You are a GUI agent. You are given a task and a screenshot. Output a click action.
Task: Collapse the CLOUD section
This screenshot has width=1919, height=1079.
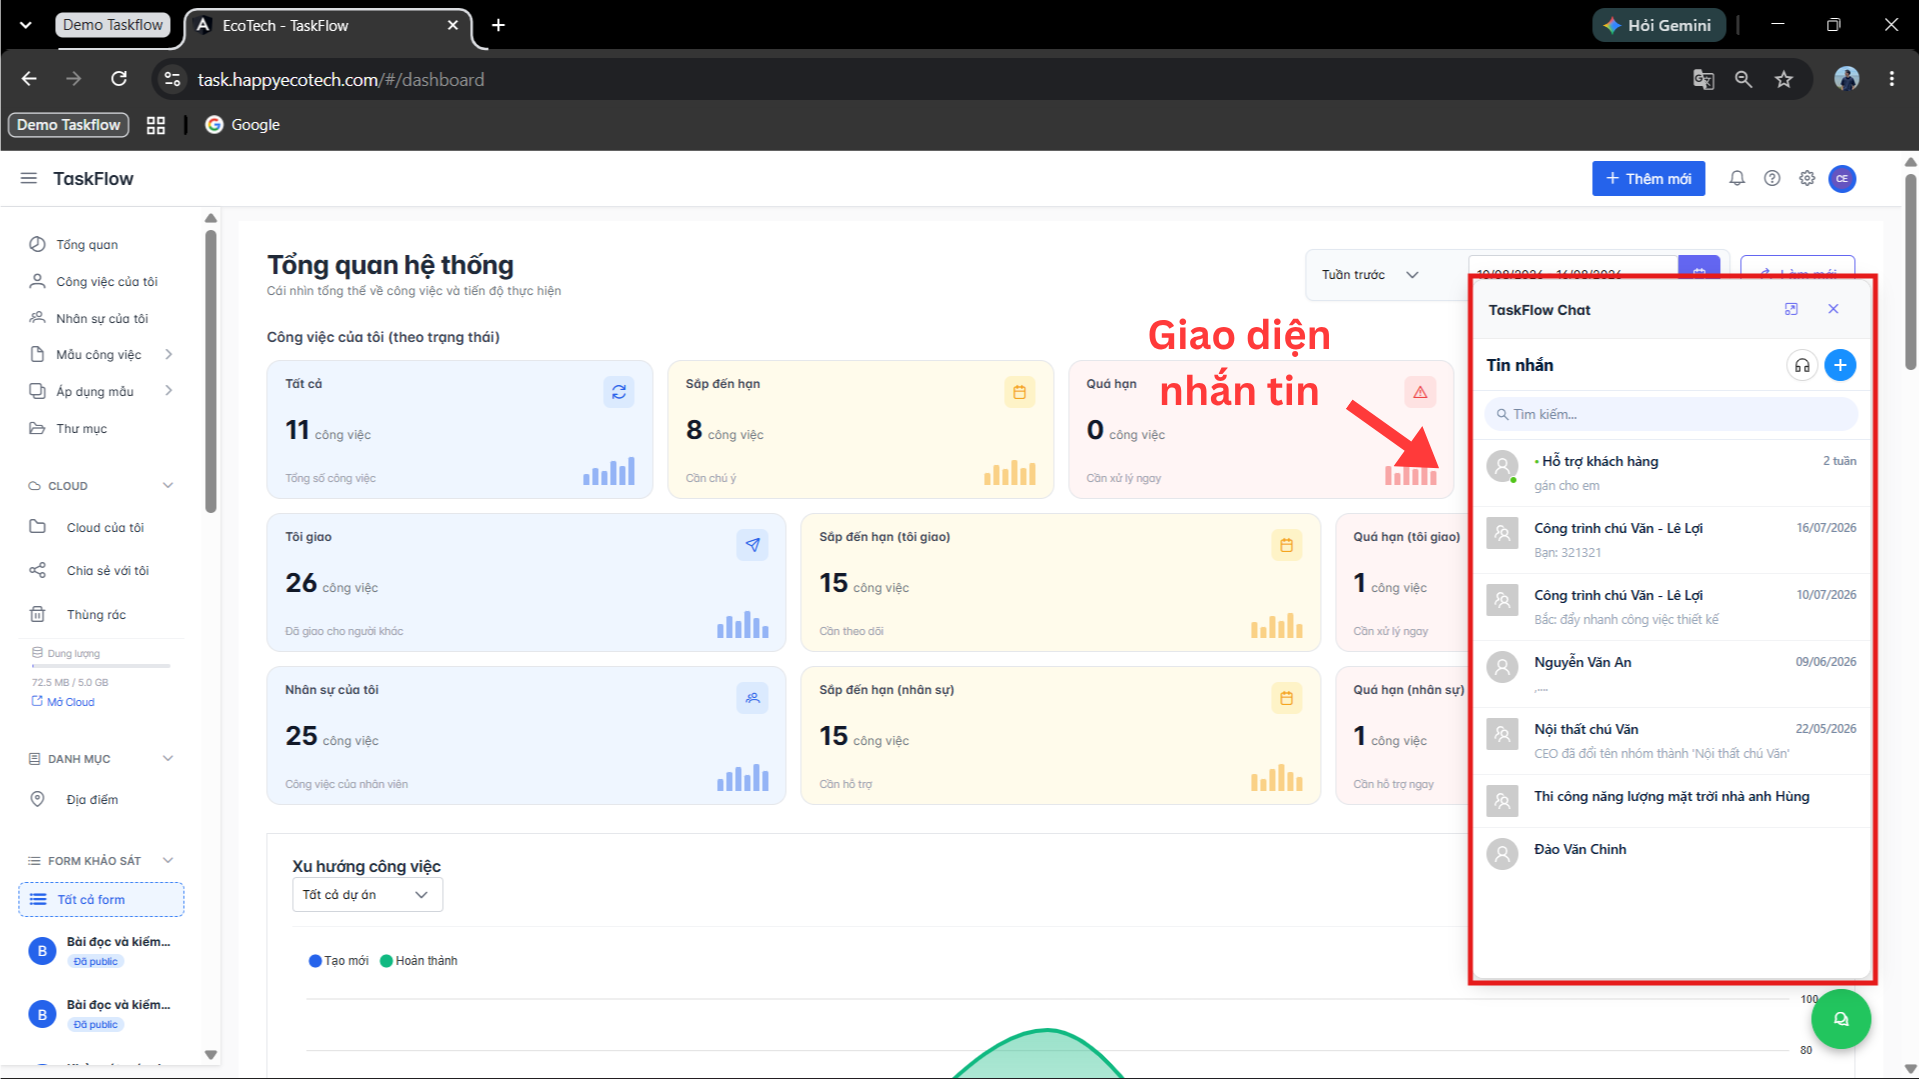pos(168,486)
